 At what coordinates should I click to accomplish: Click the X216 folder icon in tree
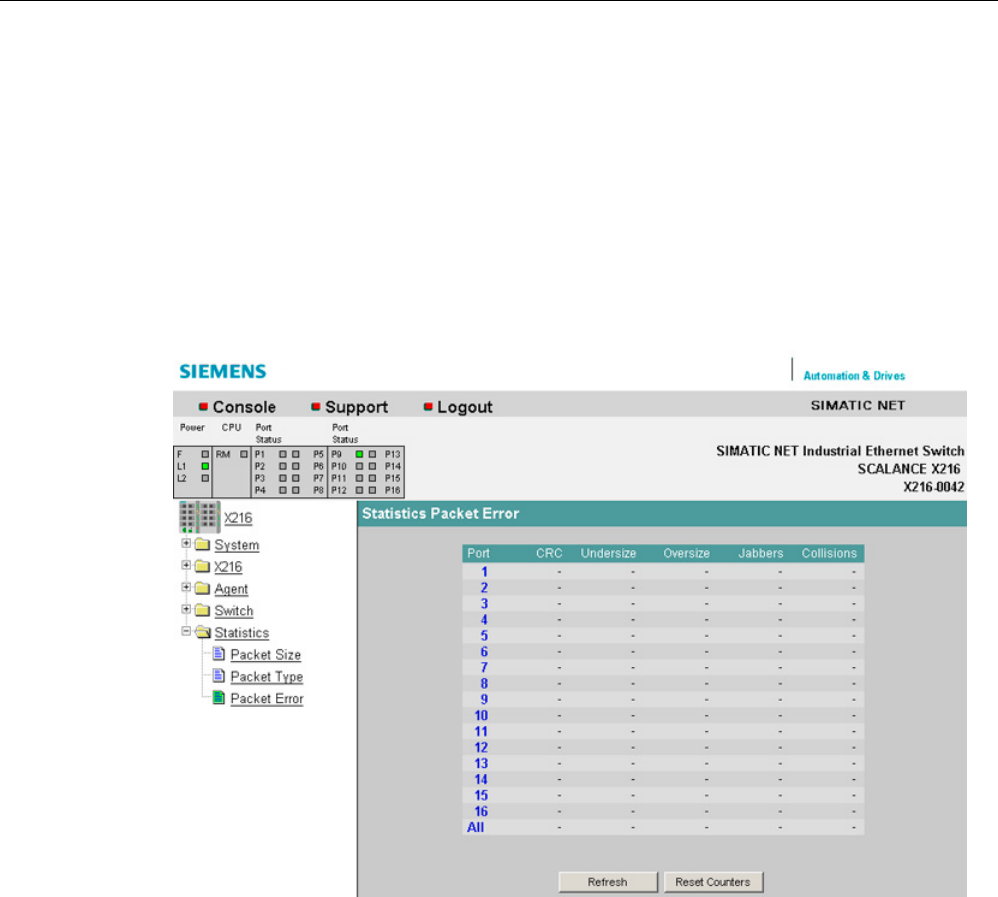point(202,566)
